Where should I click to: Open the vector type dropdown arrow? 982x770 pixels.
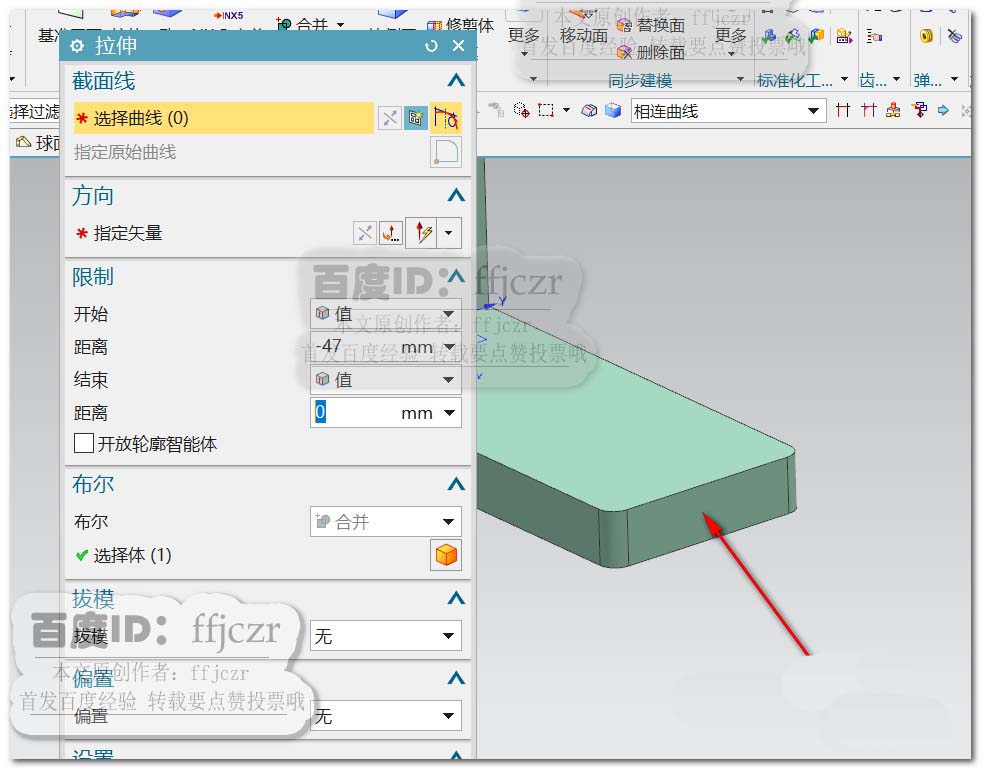[449, 233]
